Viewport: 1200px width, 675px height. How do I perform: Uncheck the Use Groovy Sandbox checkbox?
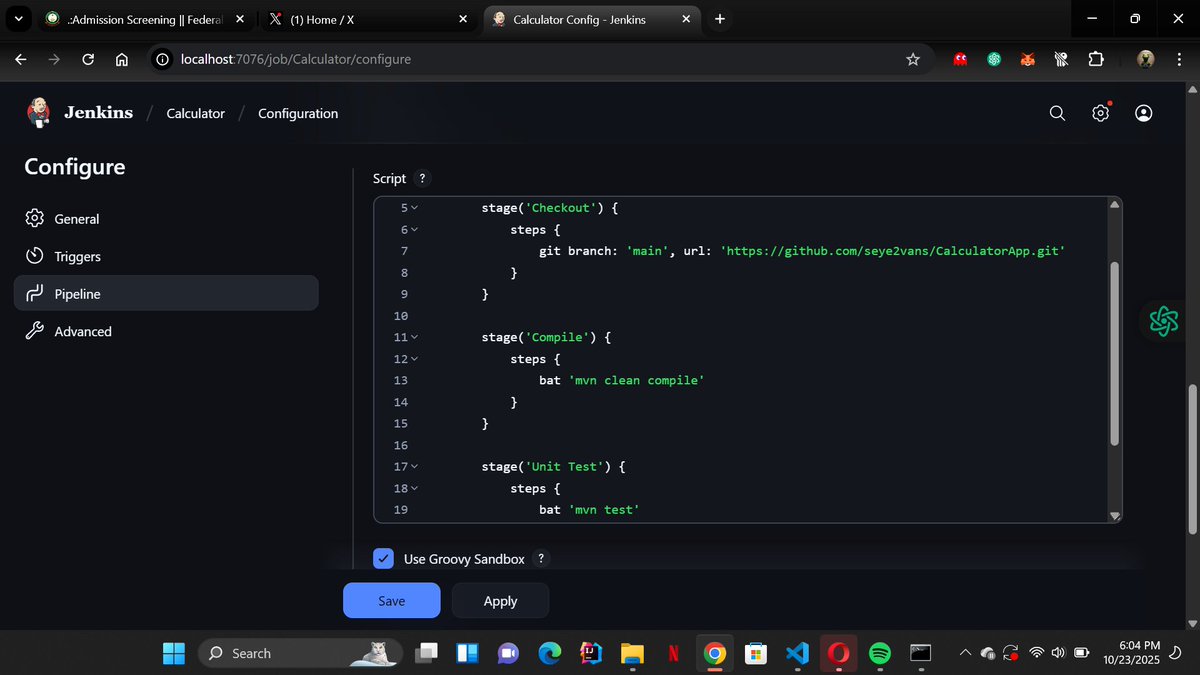click(x=383, y=559)
